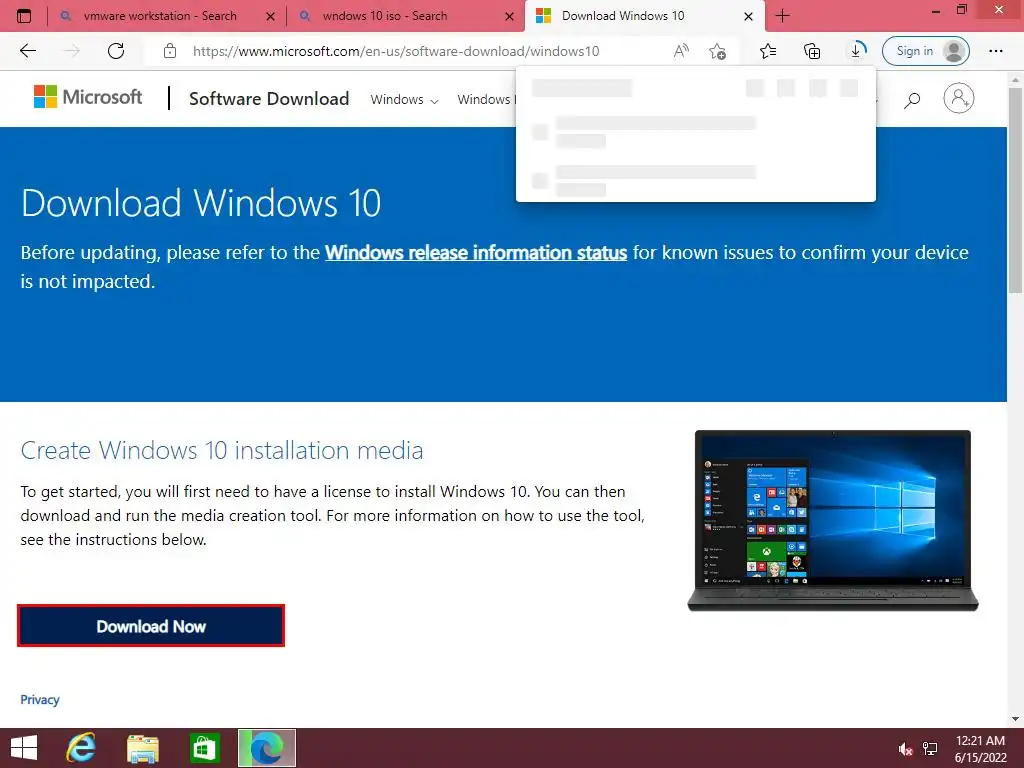
Task: Open the Microsoft account sign-in avatar
Action: pyautogui.click(x=959, y=99)
